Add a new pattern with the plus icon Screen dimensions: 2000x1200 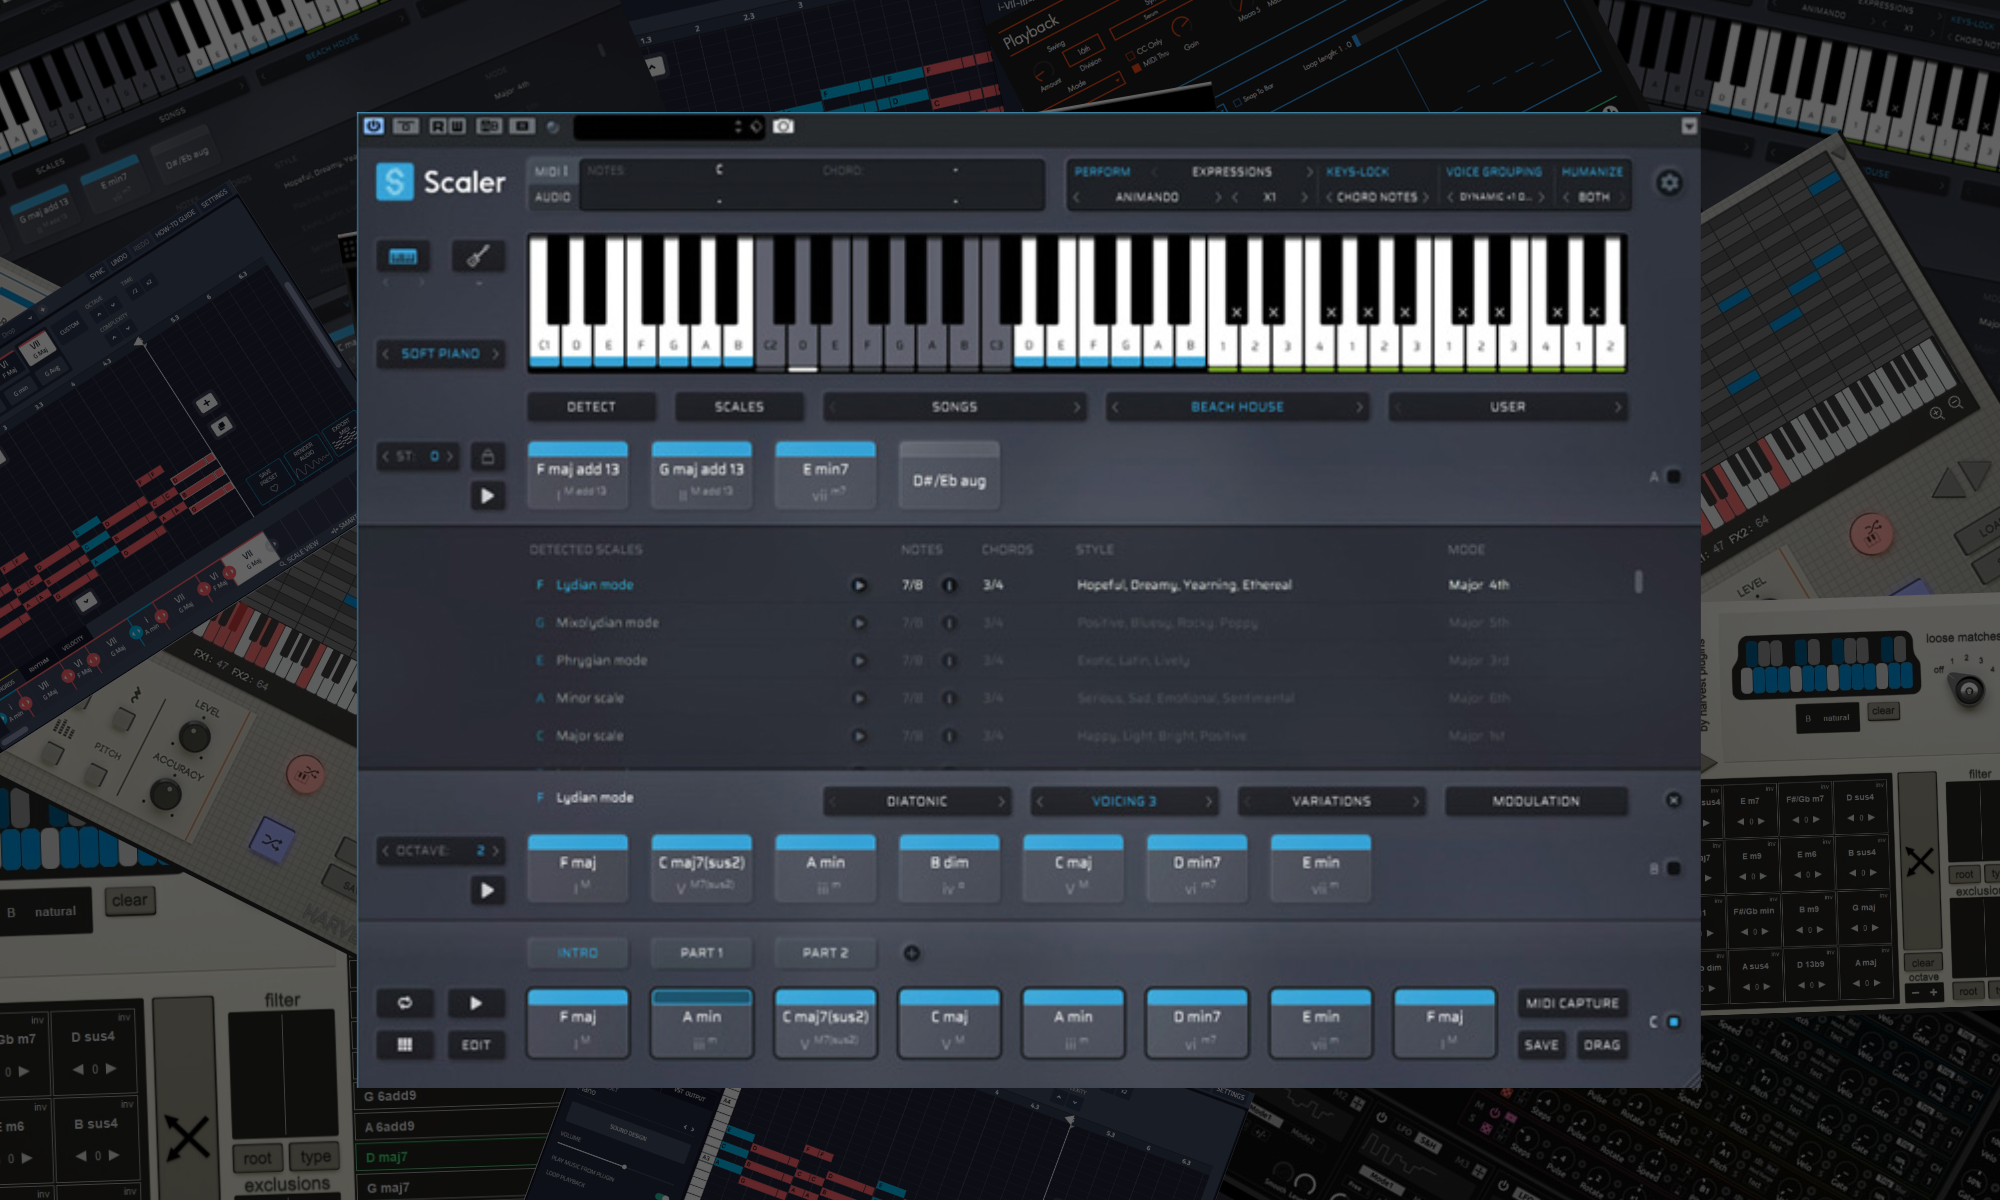click(x=911, y=953)
